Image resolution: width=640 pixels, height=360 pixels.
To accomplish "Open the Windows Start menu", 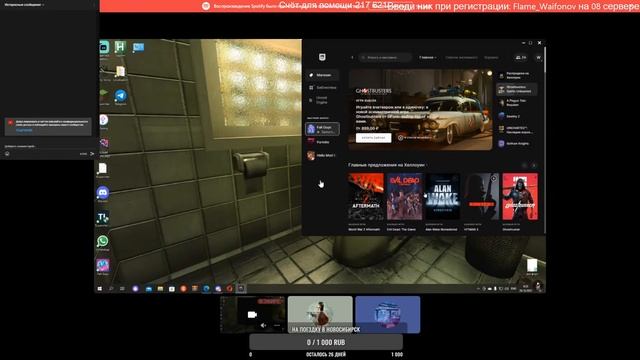I will (100, 289).
